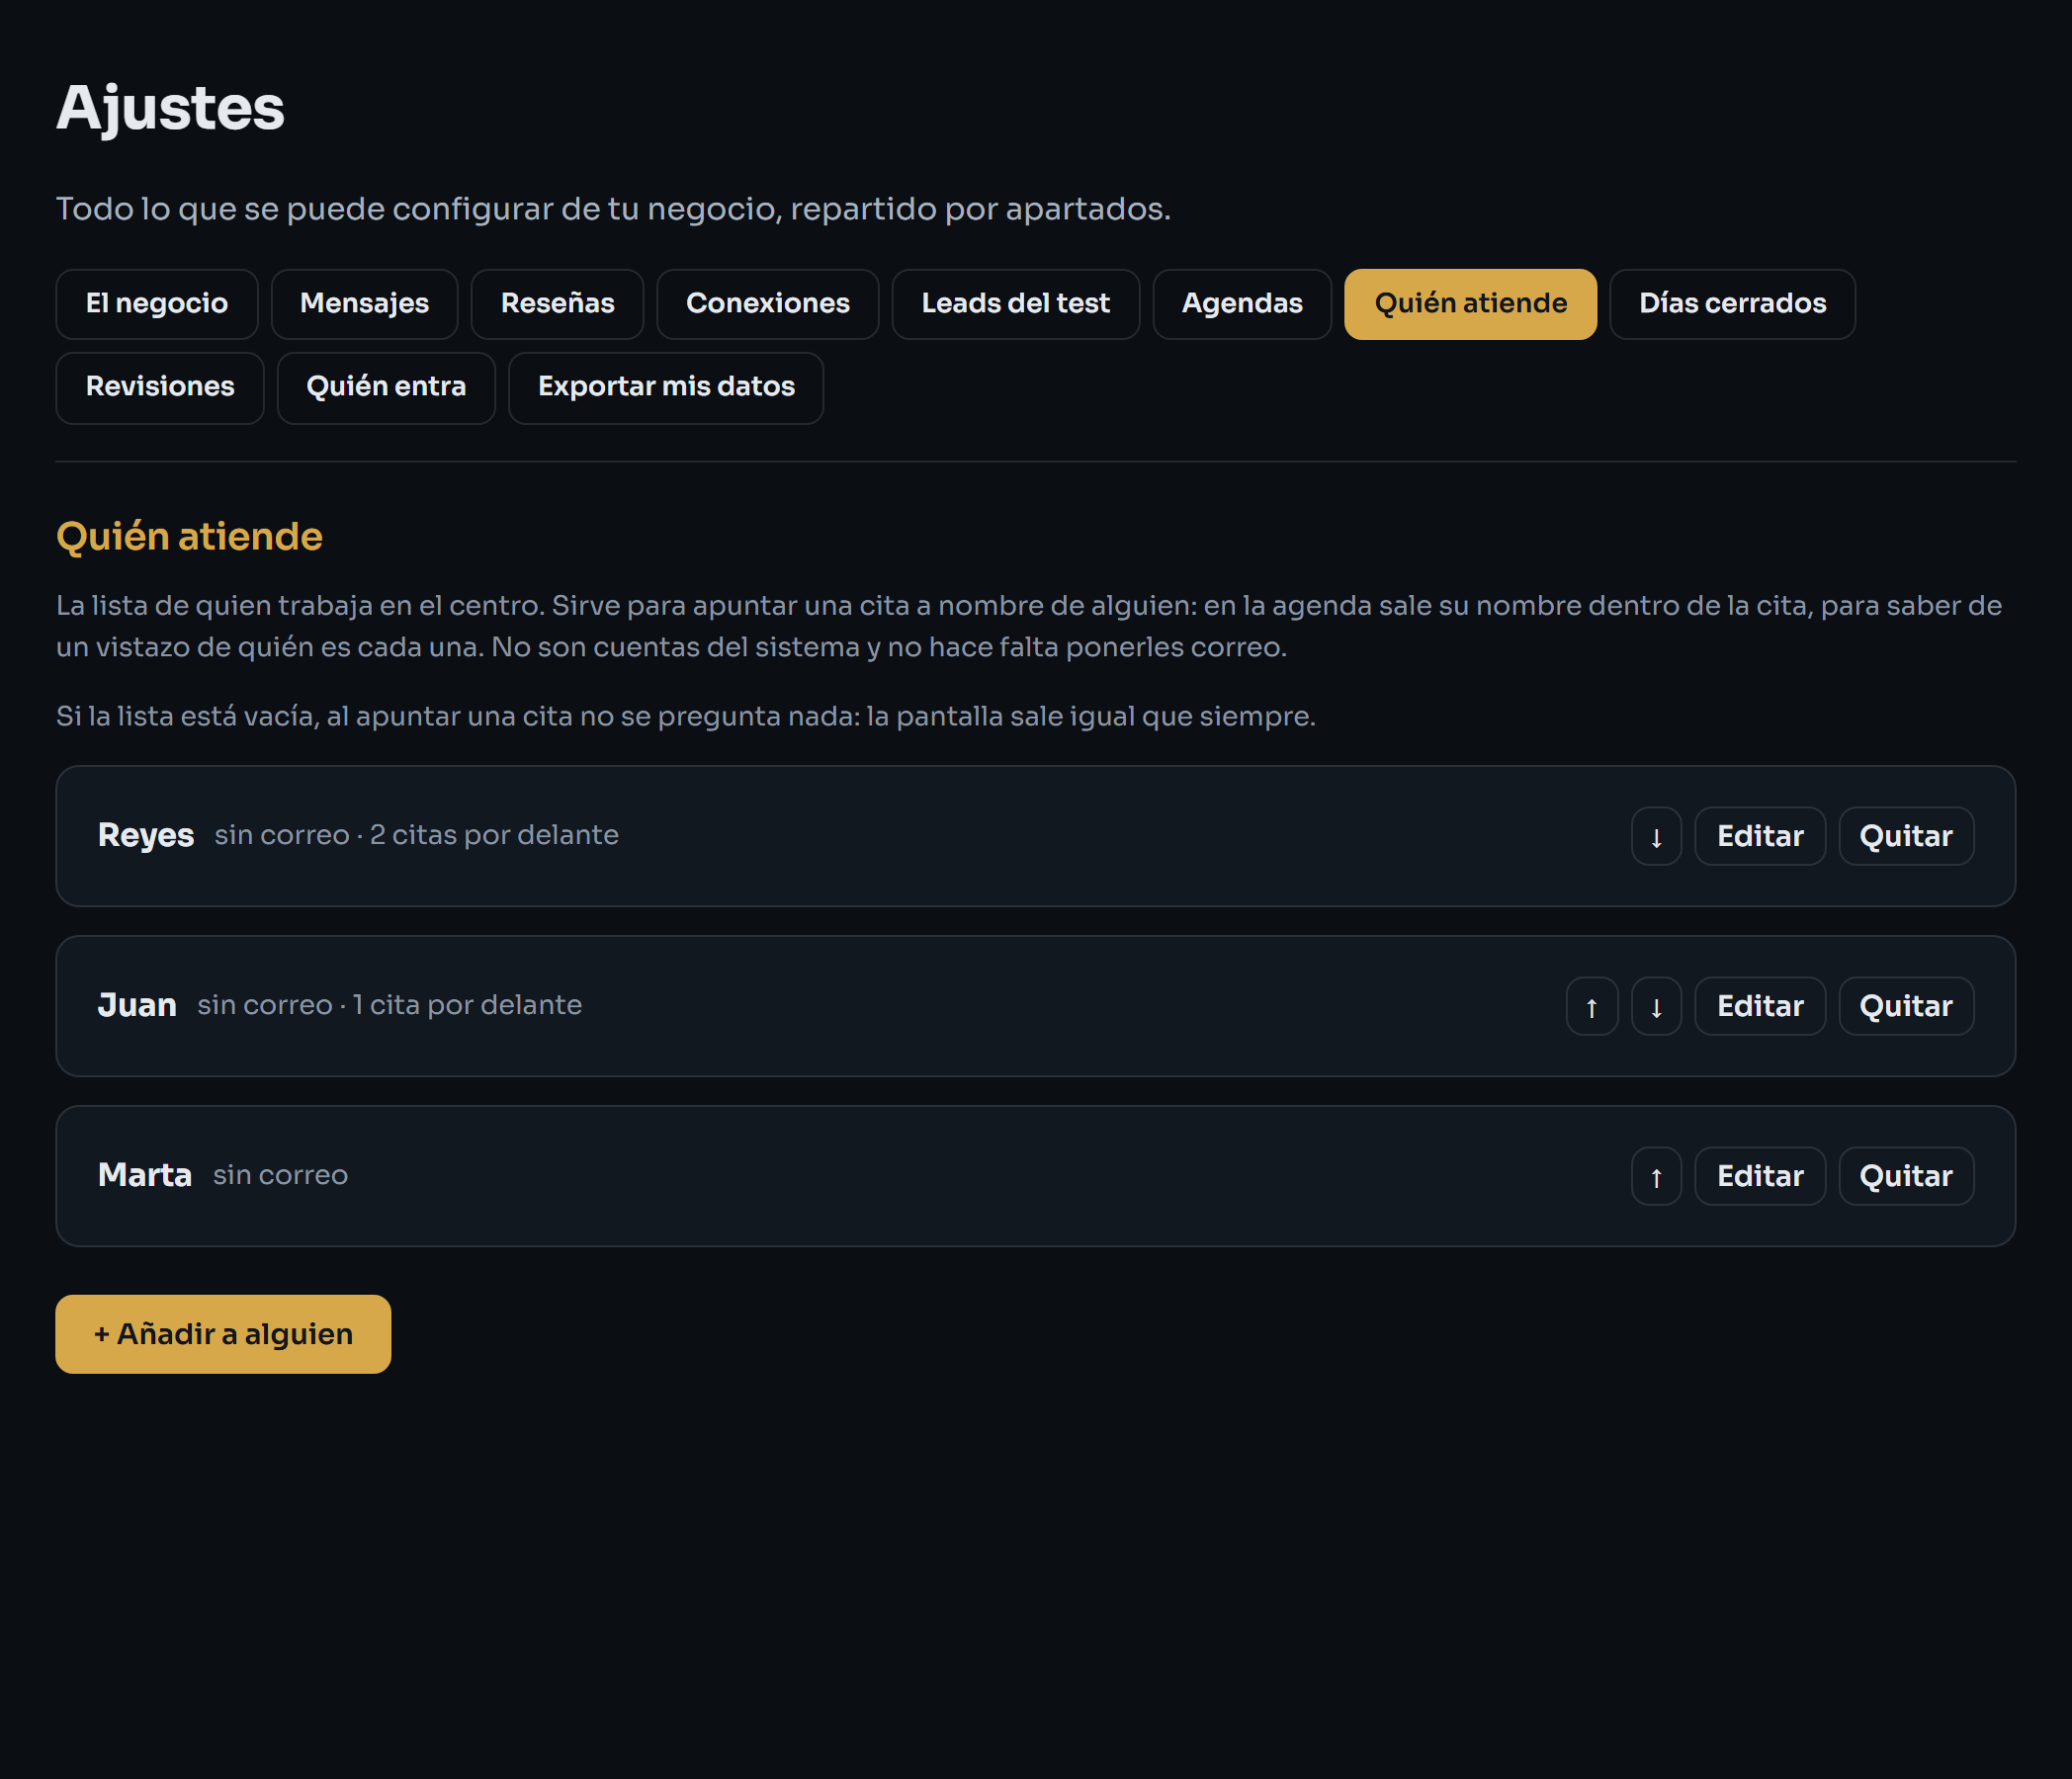Click the Añadir a alguien button
The width and height of the screenshot is (2072, 1779).
click(x=223, y=1334)
